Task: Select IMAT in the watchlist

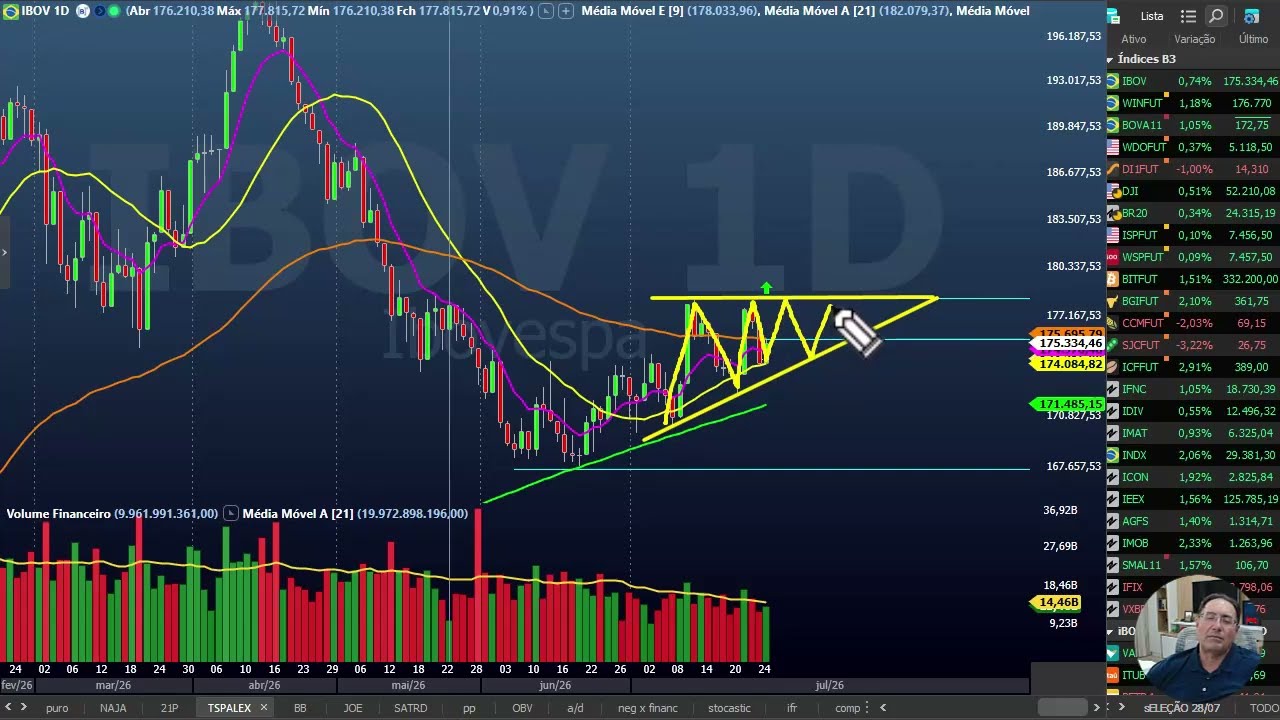Action: (x=1192, y=433)
